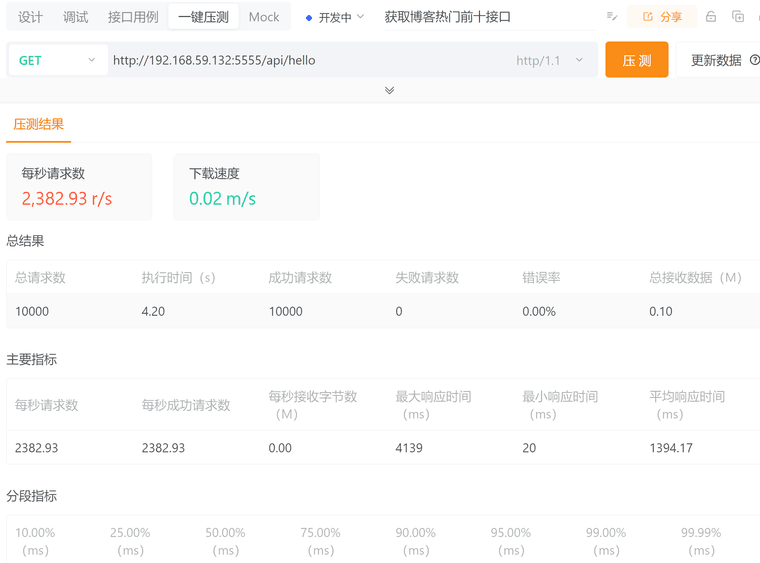Click the blue status dot before 开发中
The image size is (760, 563).
tap(309, 18)
